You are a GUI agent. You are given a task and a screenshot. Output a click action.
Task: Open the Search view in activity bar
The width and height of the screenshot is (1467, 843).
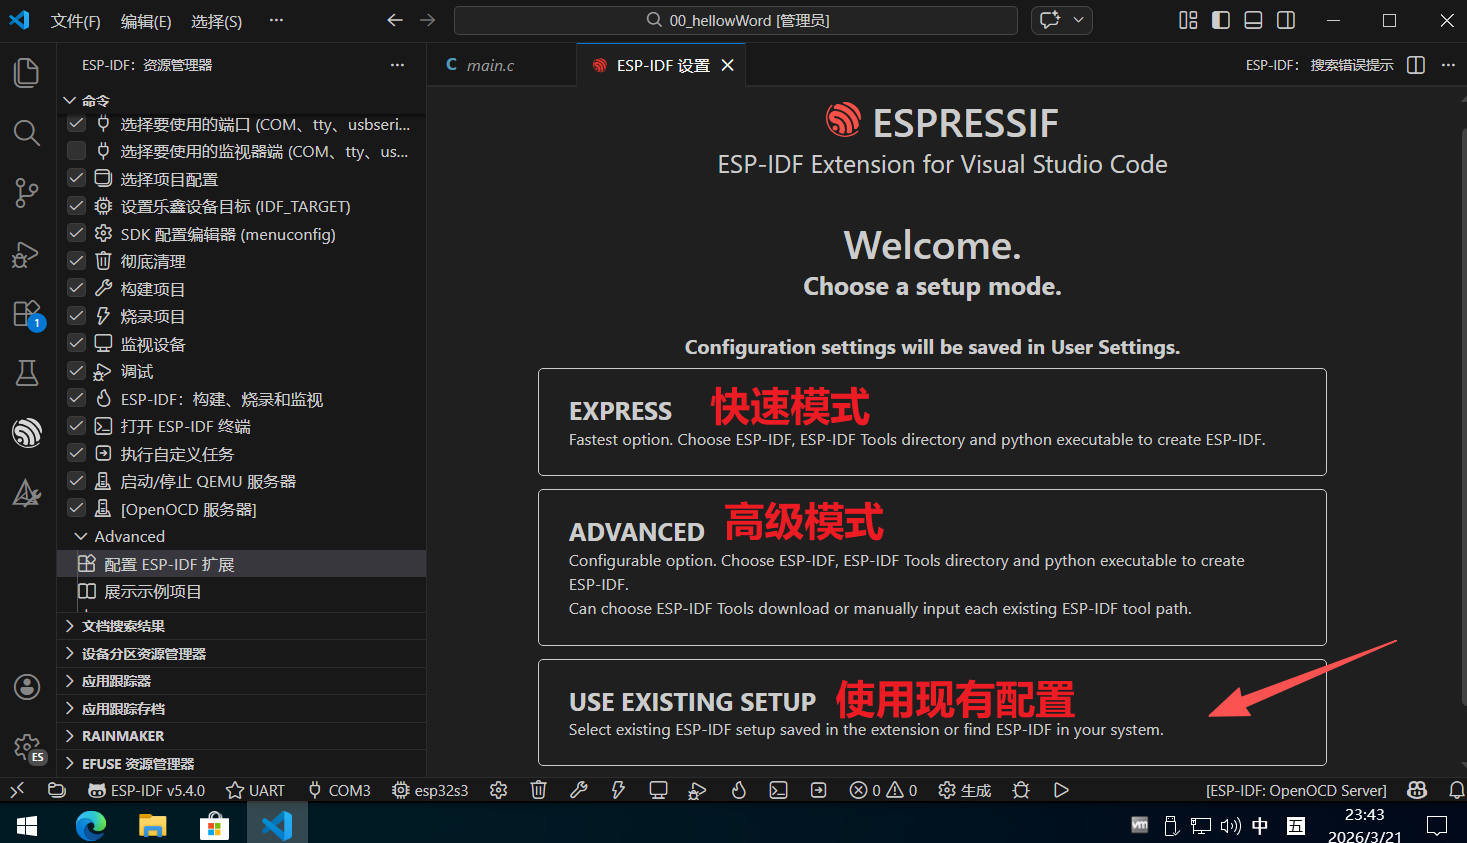27,133
